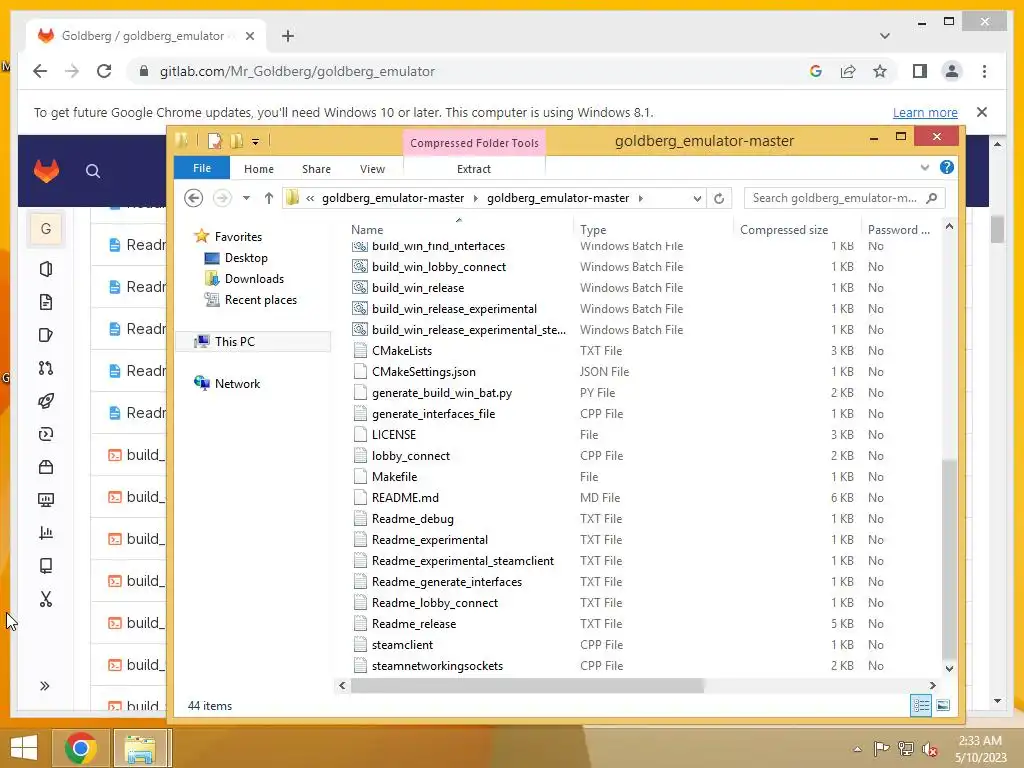1024x768 pixels.
Task: Select the README.md file
Action: pyautogui.click(x=405, y=498)
